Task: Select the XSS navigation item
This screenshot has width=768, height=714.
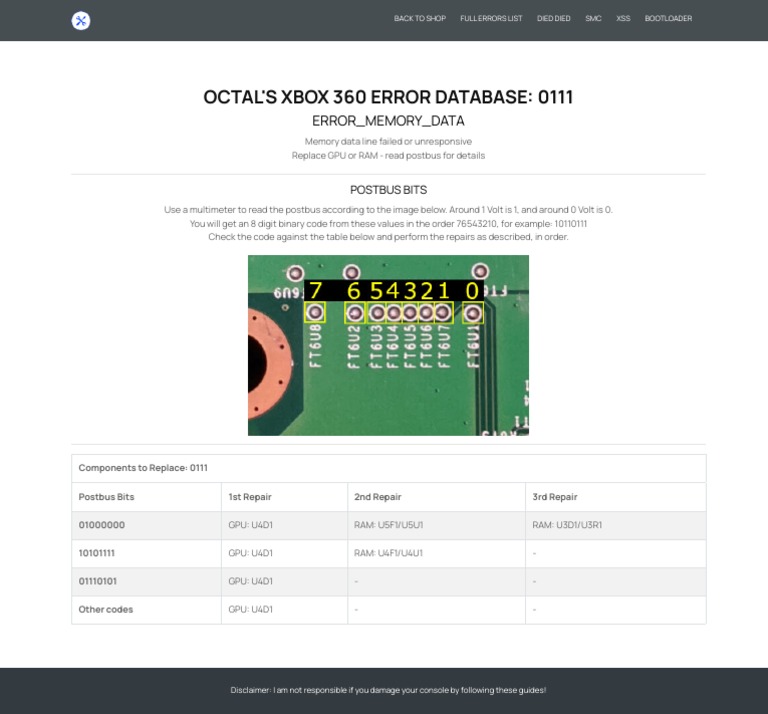Action: (623, 19)
